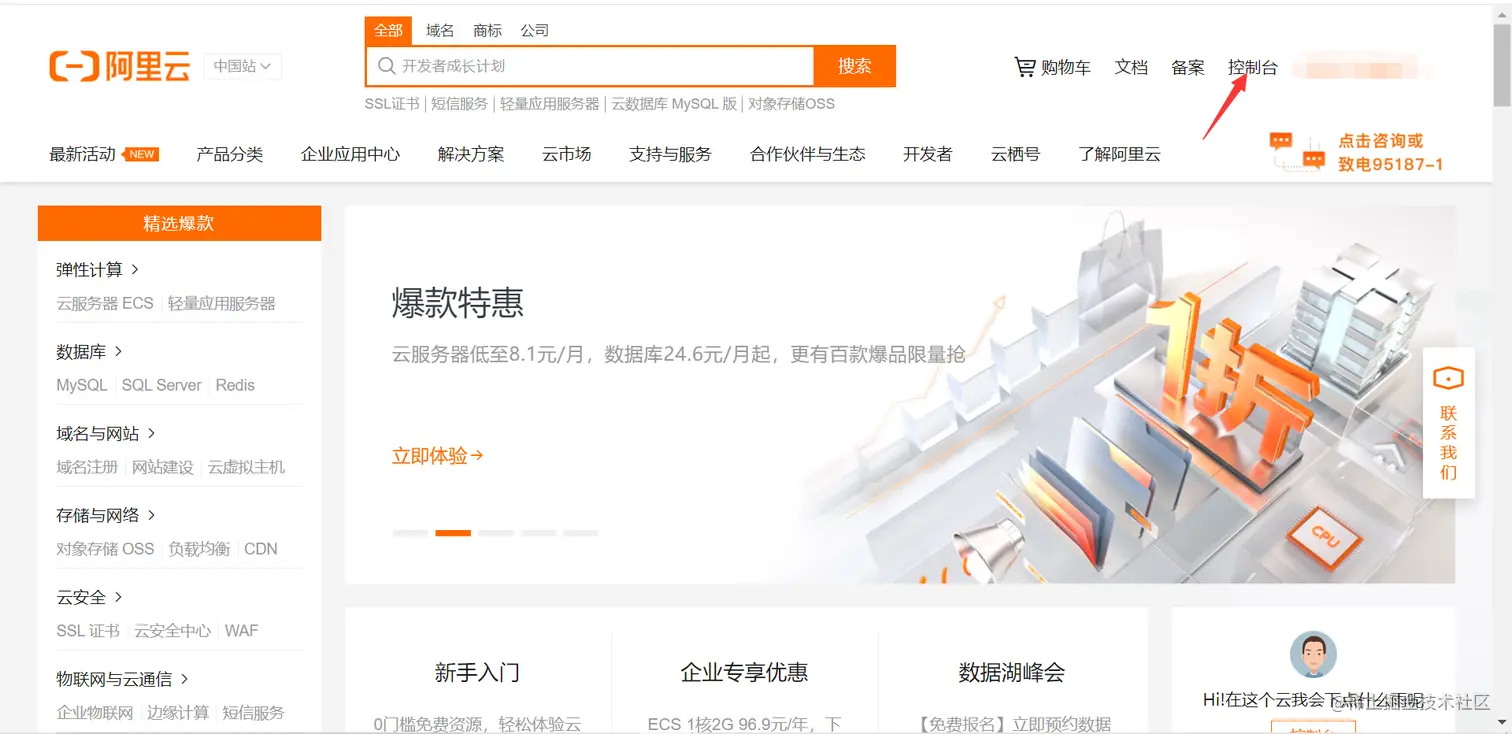The image size is (1512, 734).
Task: Click the orange 搜索 button
Action: (x=855, y=66)
